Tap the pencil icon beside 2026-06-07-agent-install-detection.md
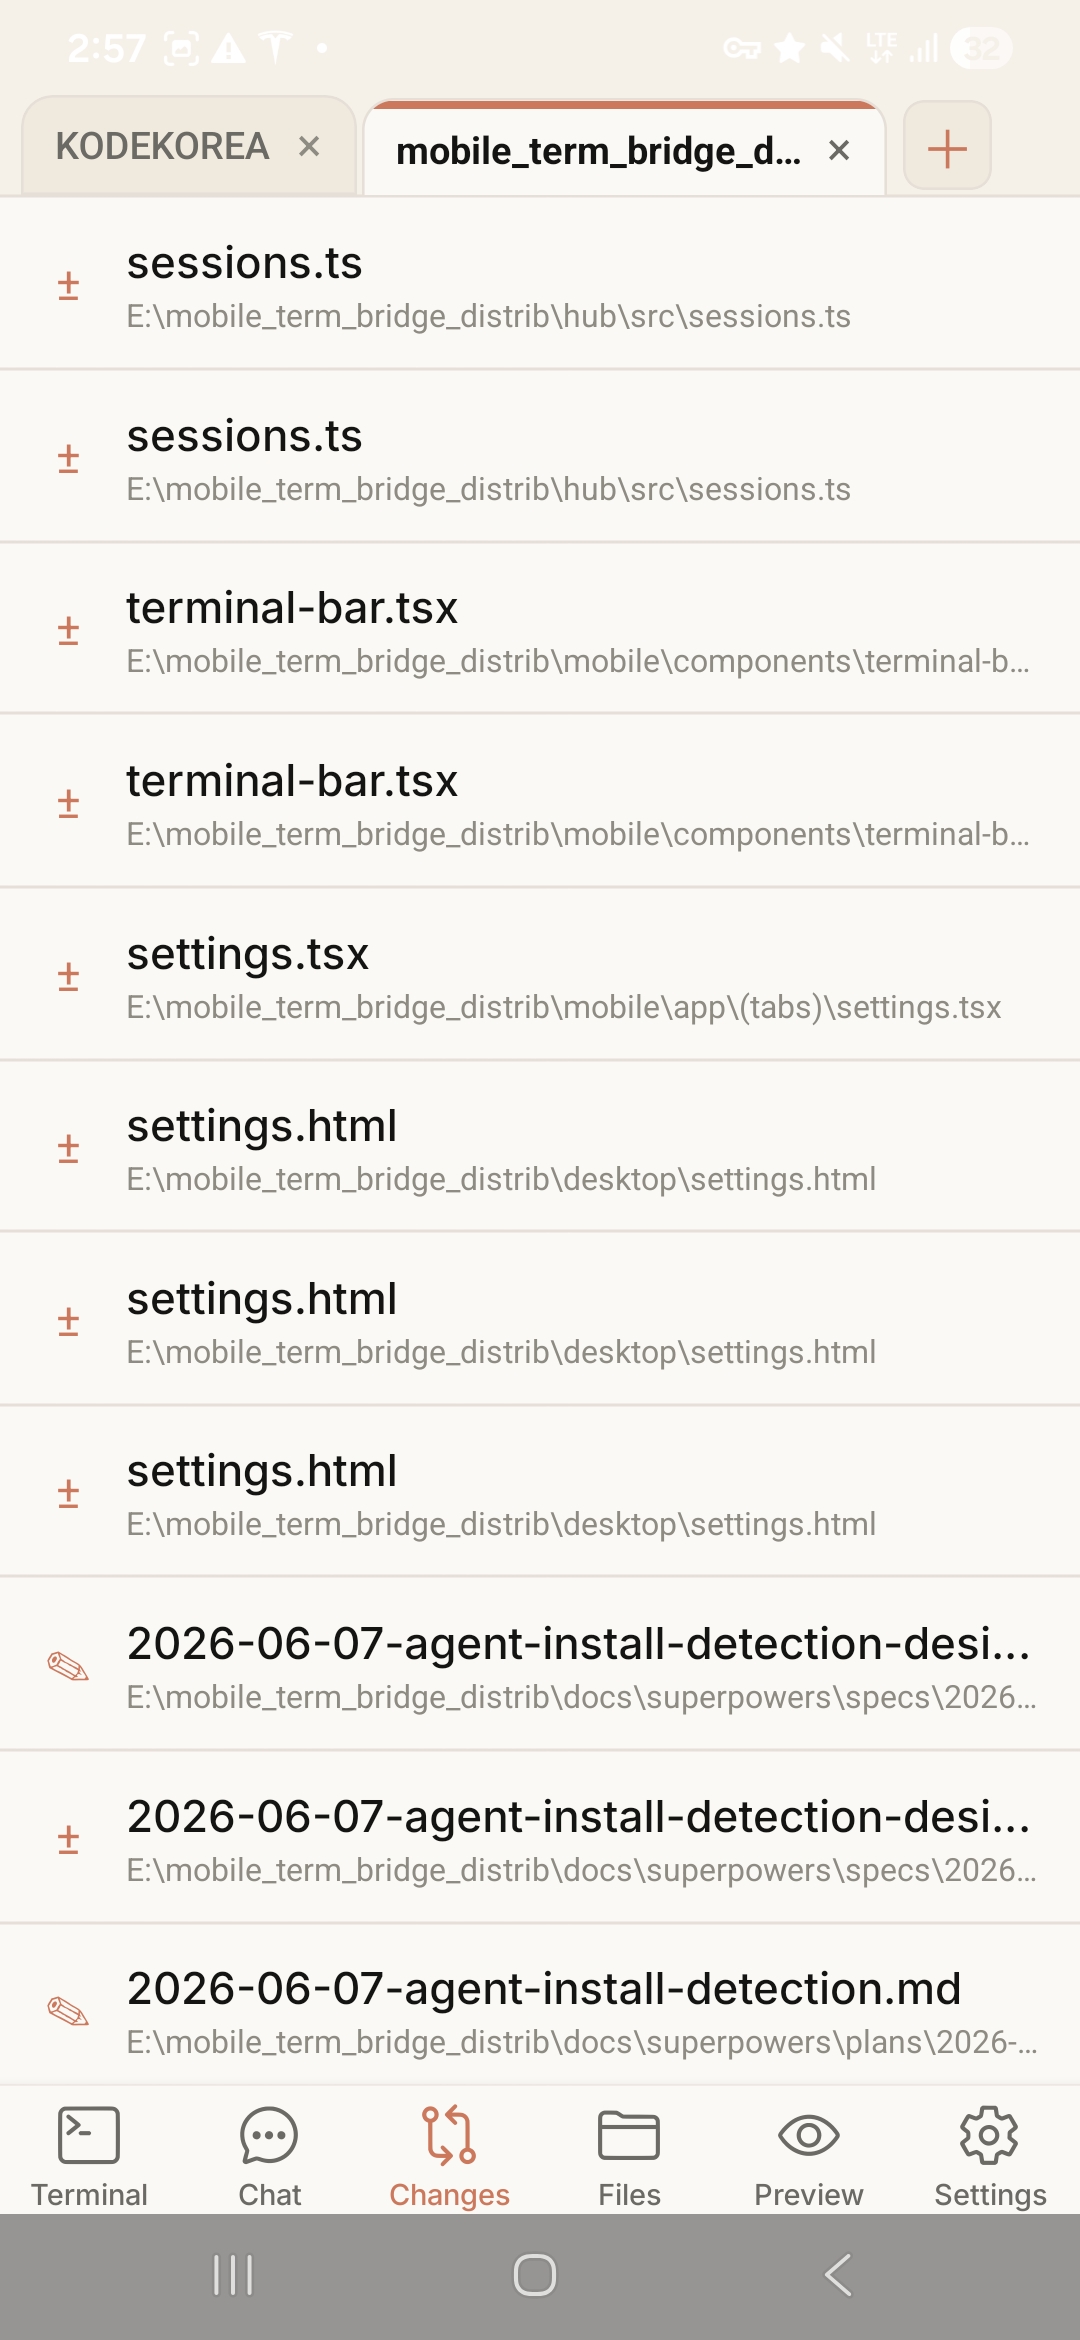1080x2340 pixels. [x=68, y=2011]
